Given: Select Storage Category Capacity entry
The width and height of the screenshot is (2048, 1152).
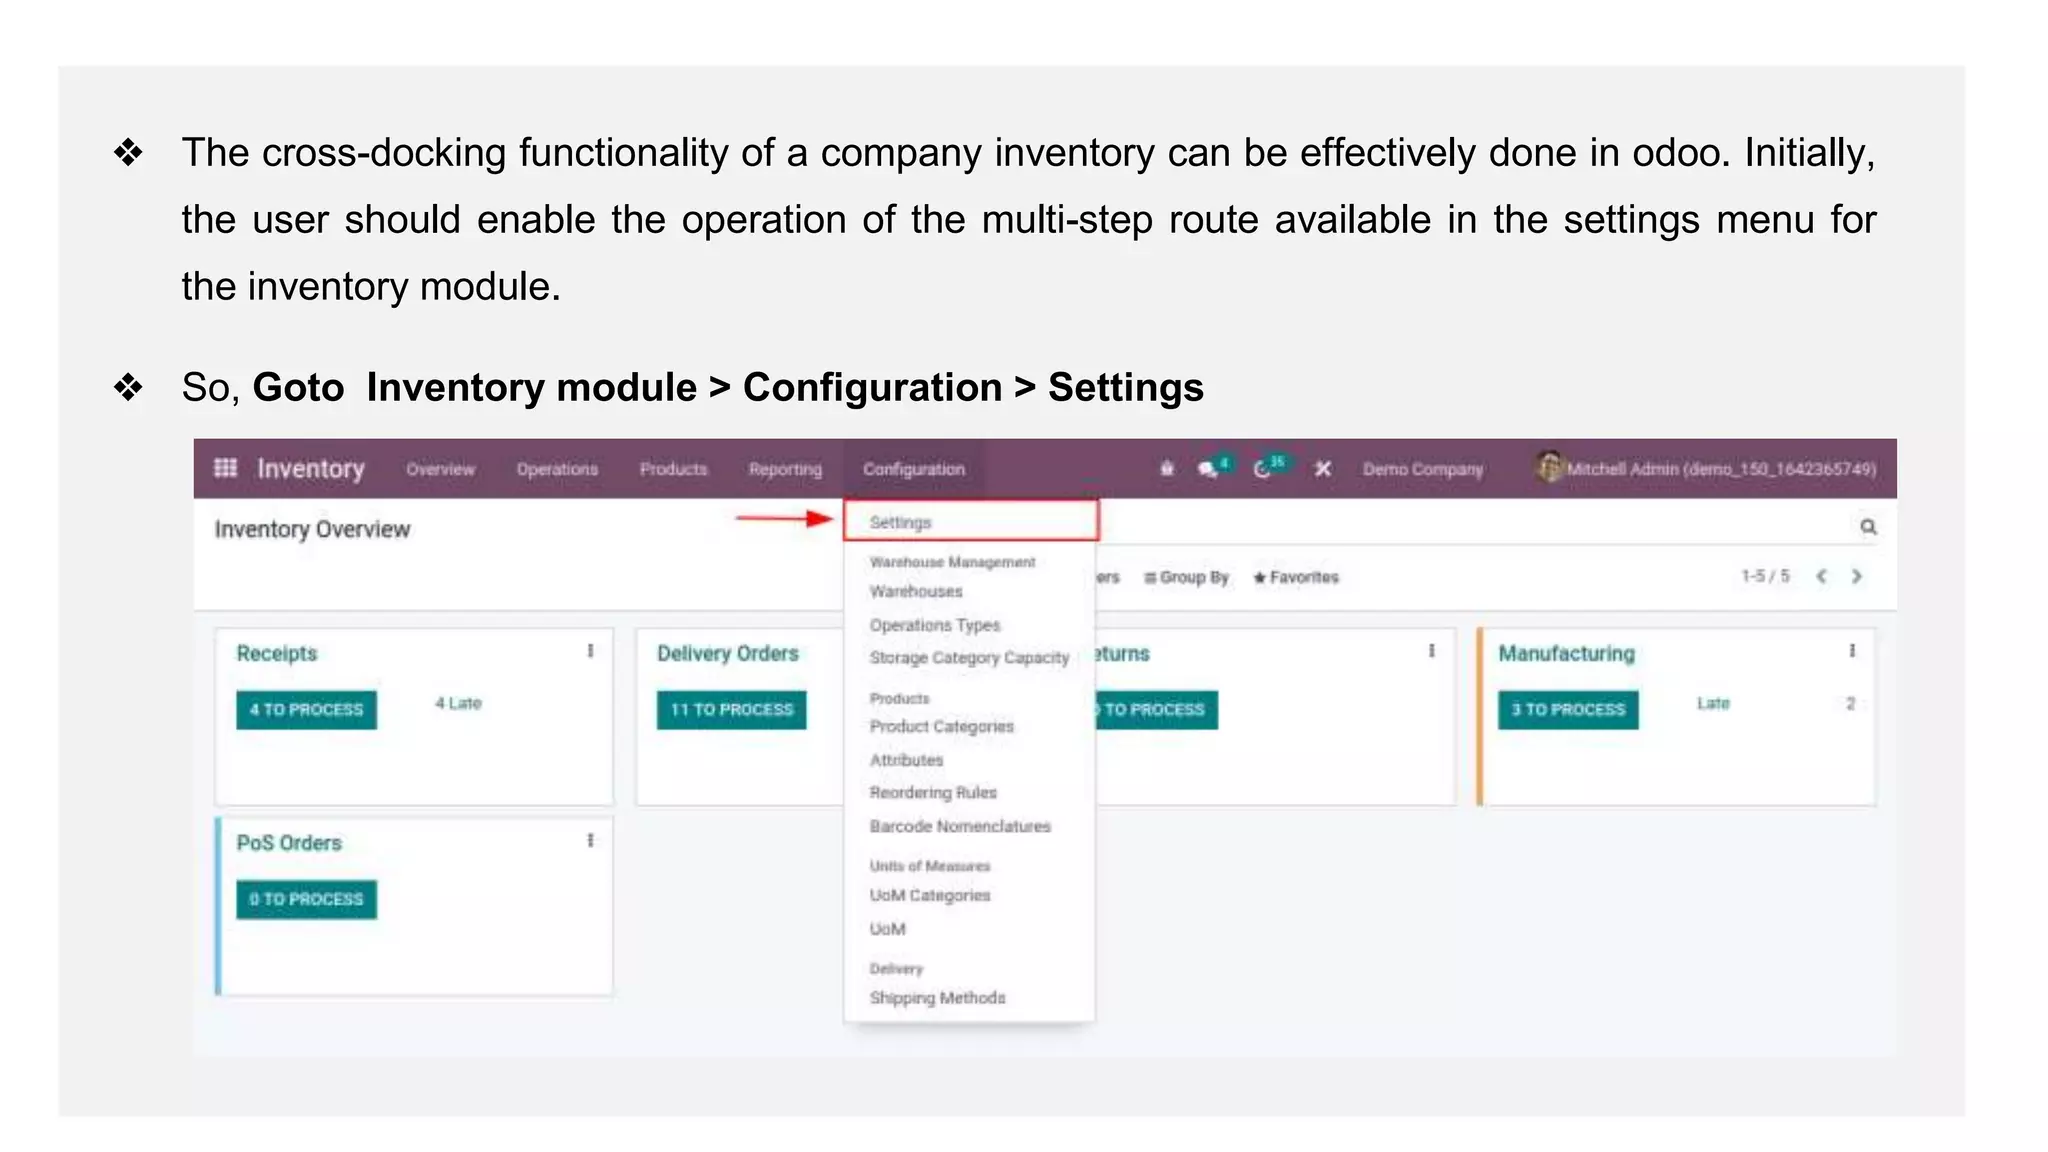Looking at the screenshot, I should (969, 658).
